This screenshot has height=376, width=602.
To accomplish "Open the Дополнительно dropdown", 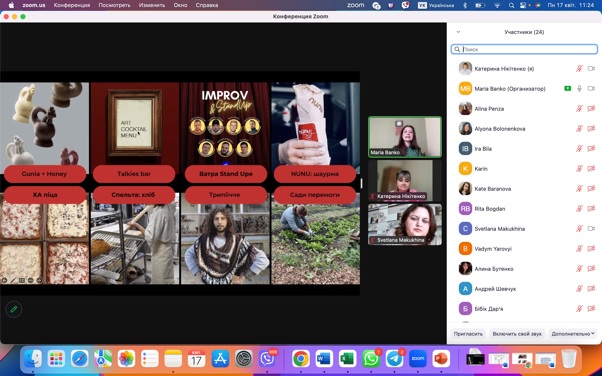I will 573,334.
